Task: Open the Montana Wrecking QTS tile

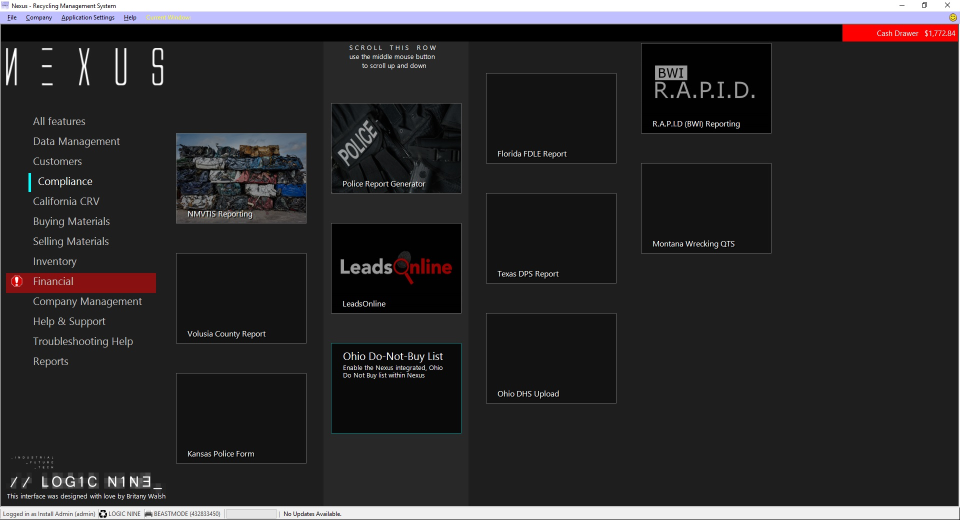Action: 706,208
